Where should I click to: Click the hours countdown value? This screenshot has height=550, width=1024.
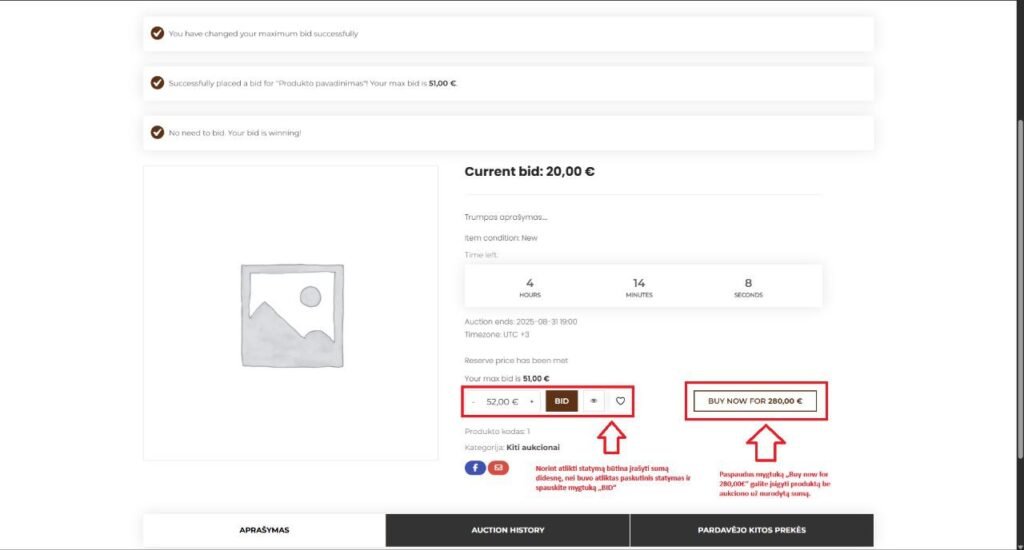530,283
